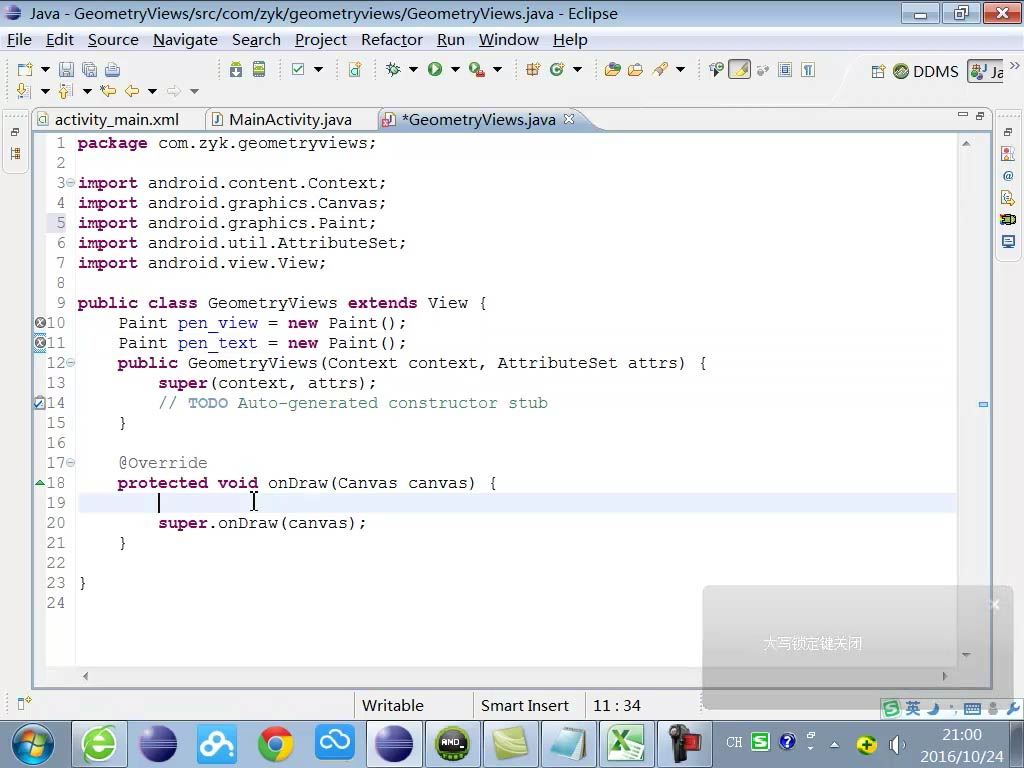Click the task marker on line 14
The width and height of the screenshot is (1024, 768).
(x=39, y=403)
